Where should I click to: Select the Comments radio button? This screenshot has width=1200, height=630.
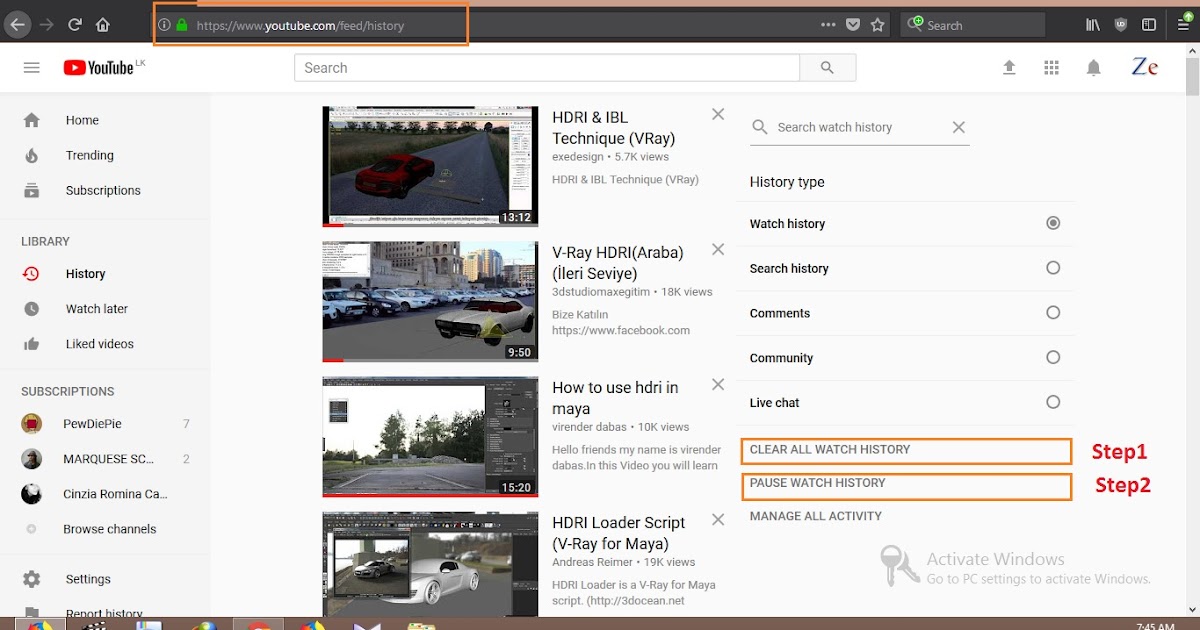coord(1052,313)
